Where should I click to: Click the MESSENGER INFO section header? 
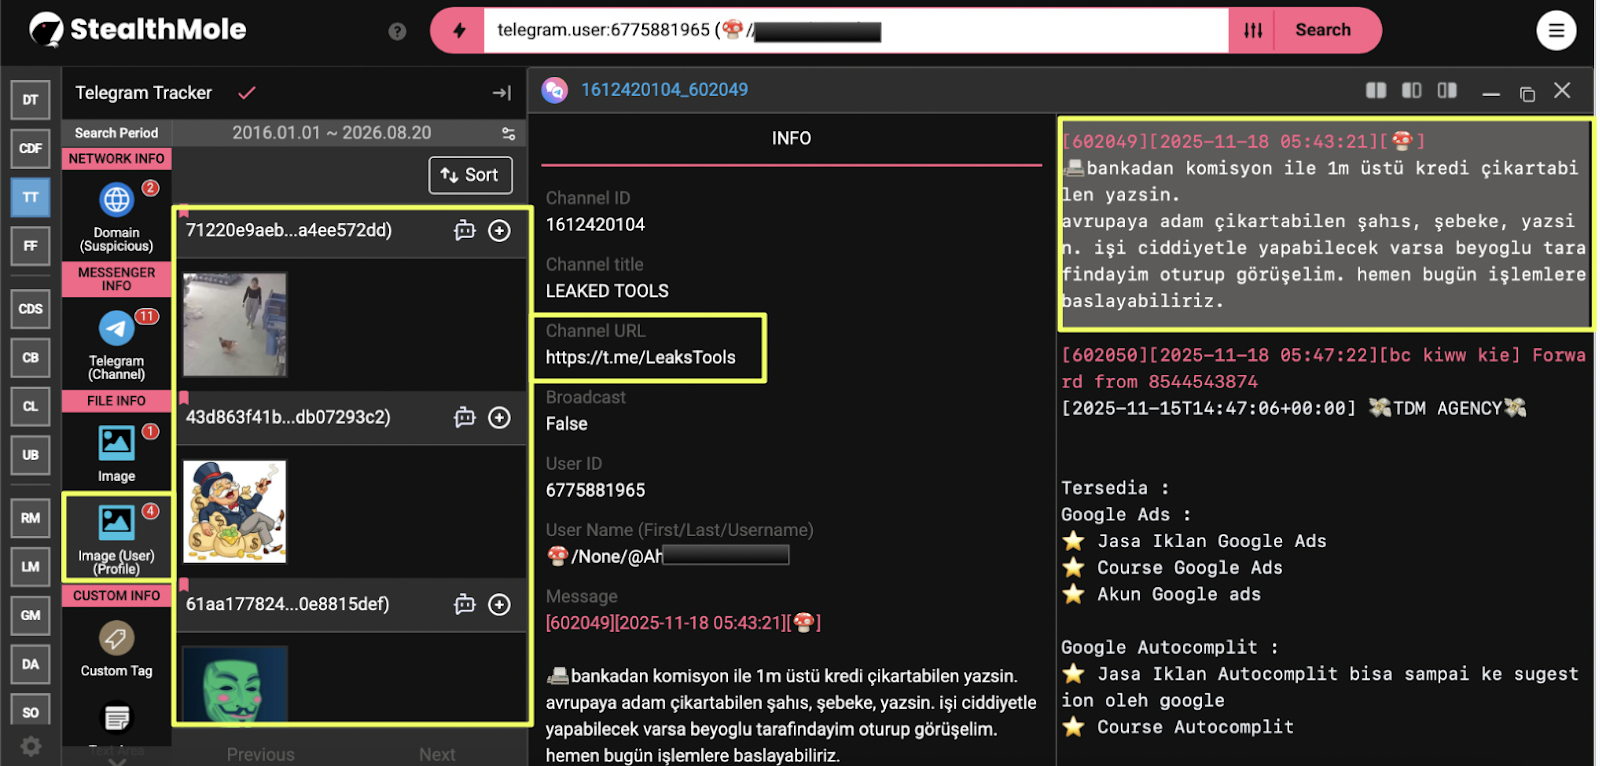[117, 279]
